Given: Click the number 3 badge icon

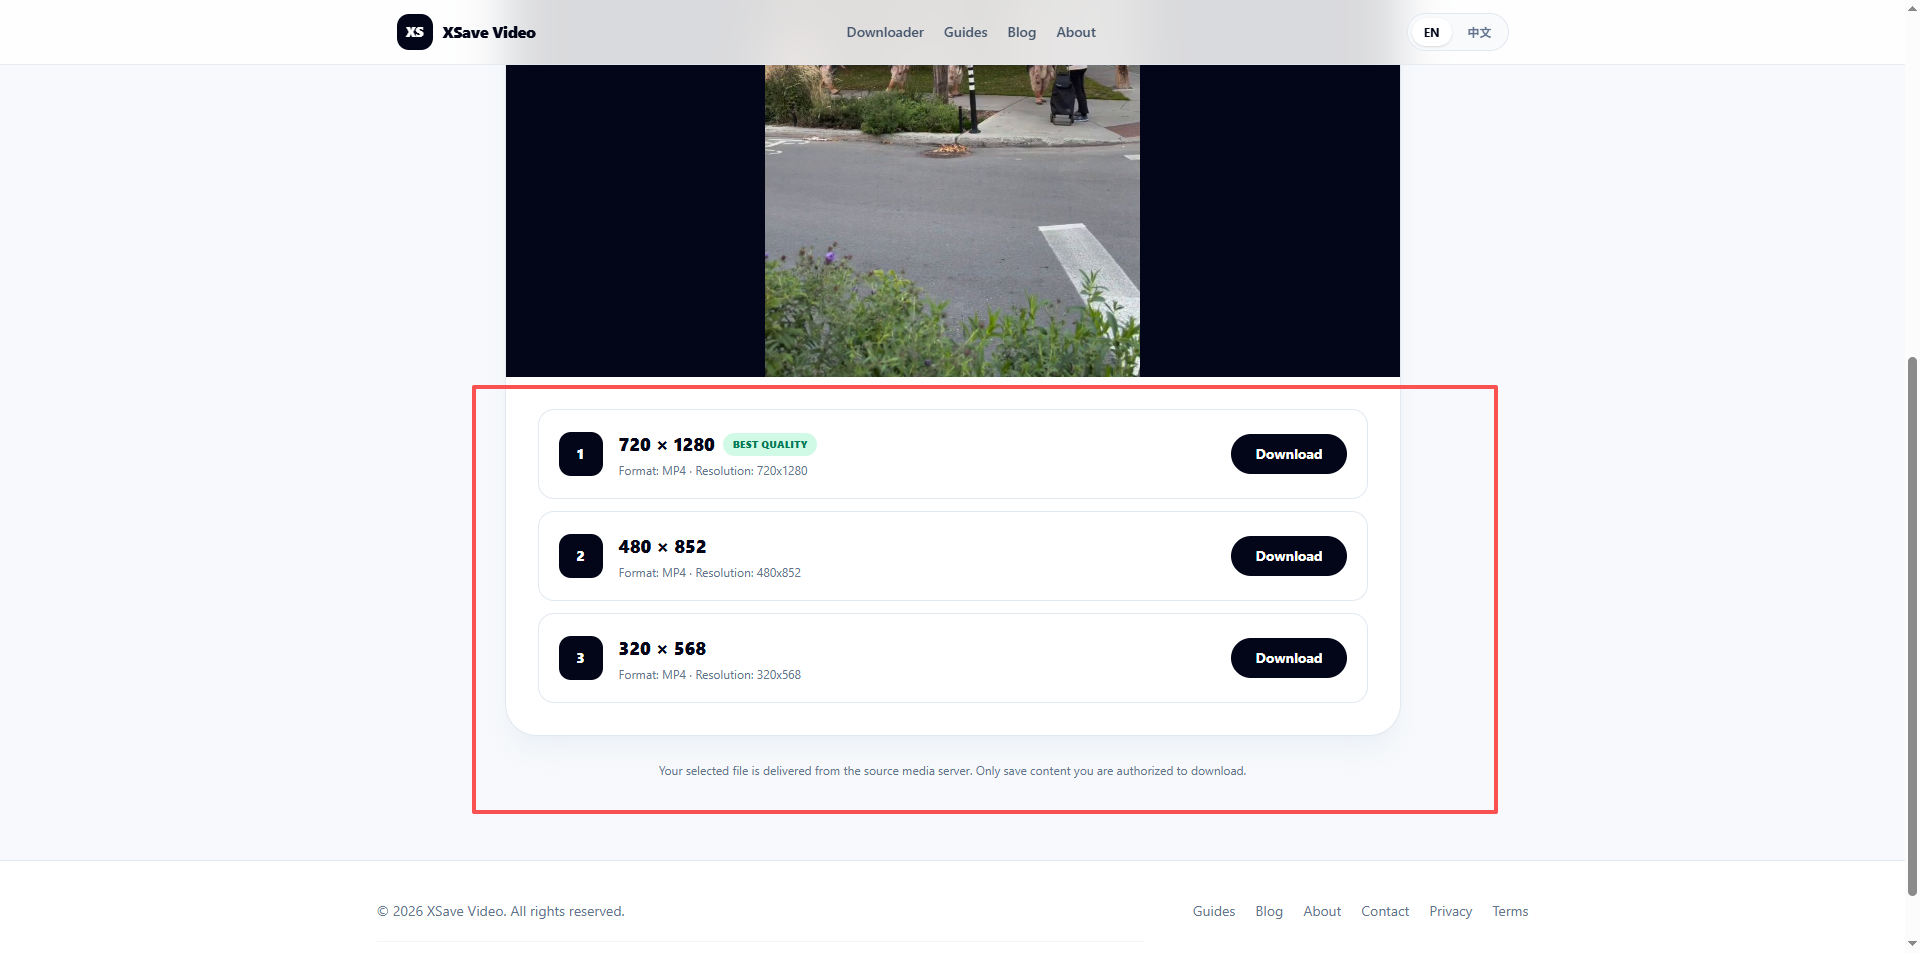Looking at the screenshot, I should [580, 658].
